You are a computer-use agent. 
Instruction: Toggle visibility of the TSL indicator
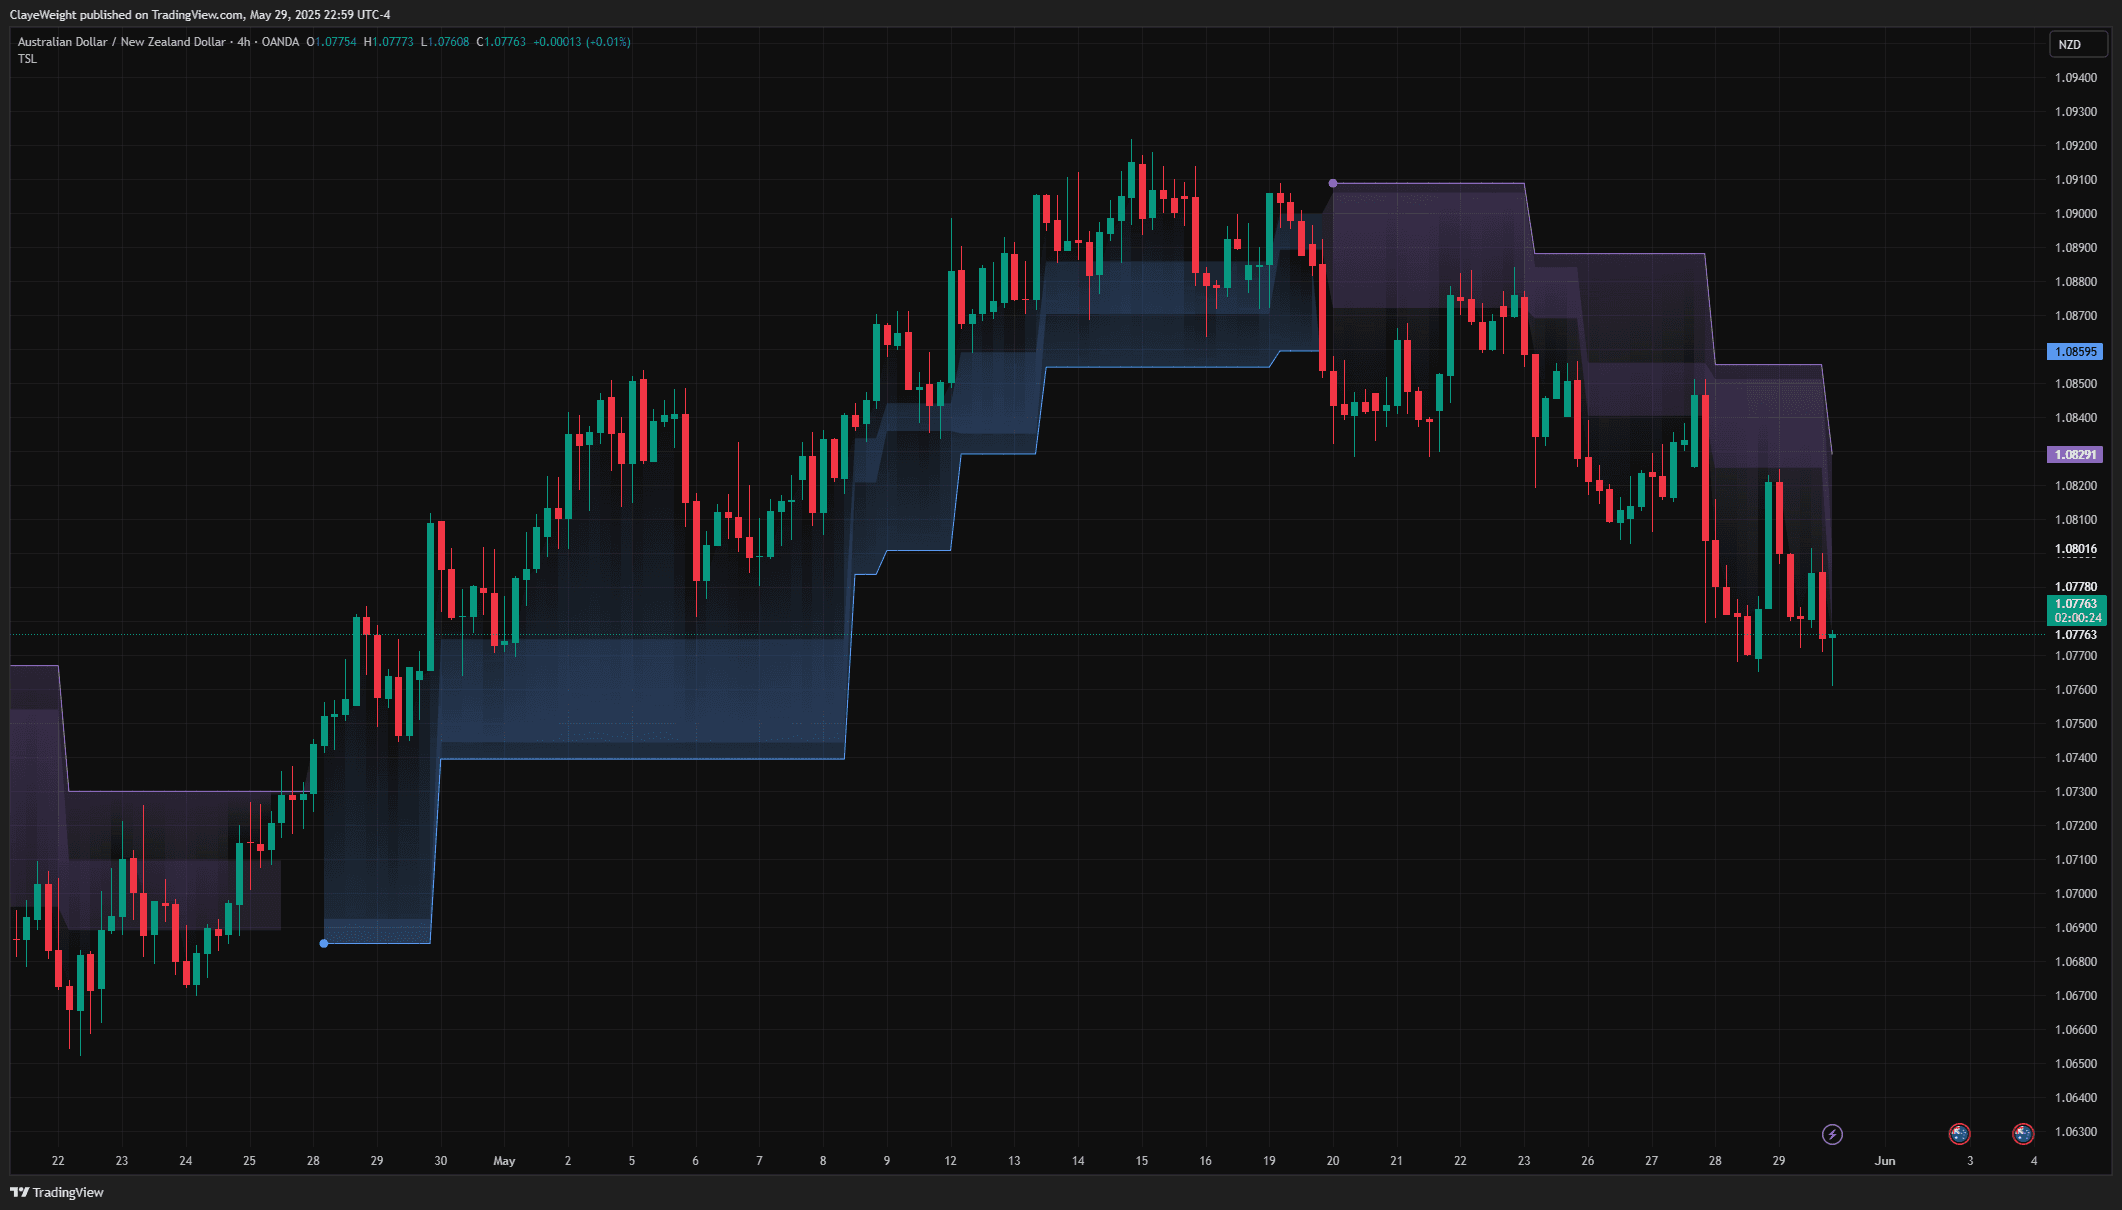(x=26, y=59)
